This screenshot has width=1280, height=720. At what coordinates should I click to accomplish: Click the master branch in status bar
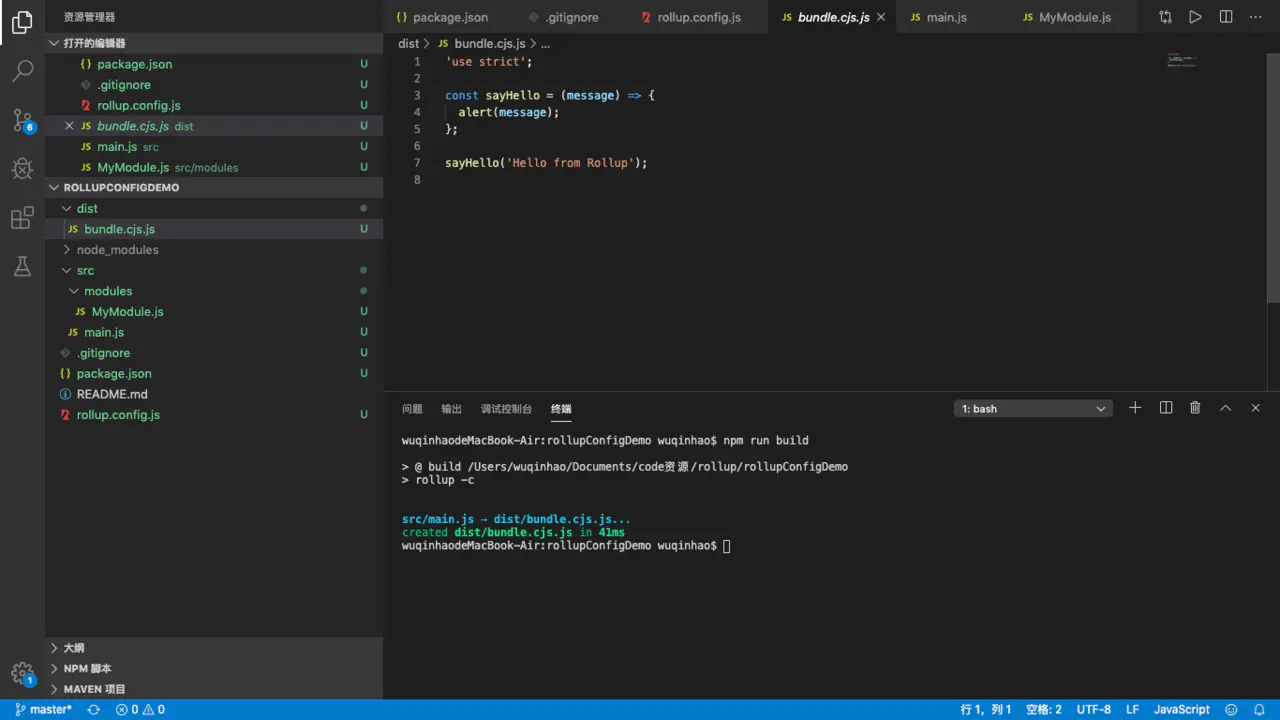click(44, 709)
